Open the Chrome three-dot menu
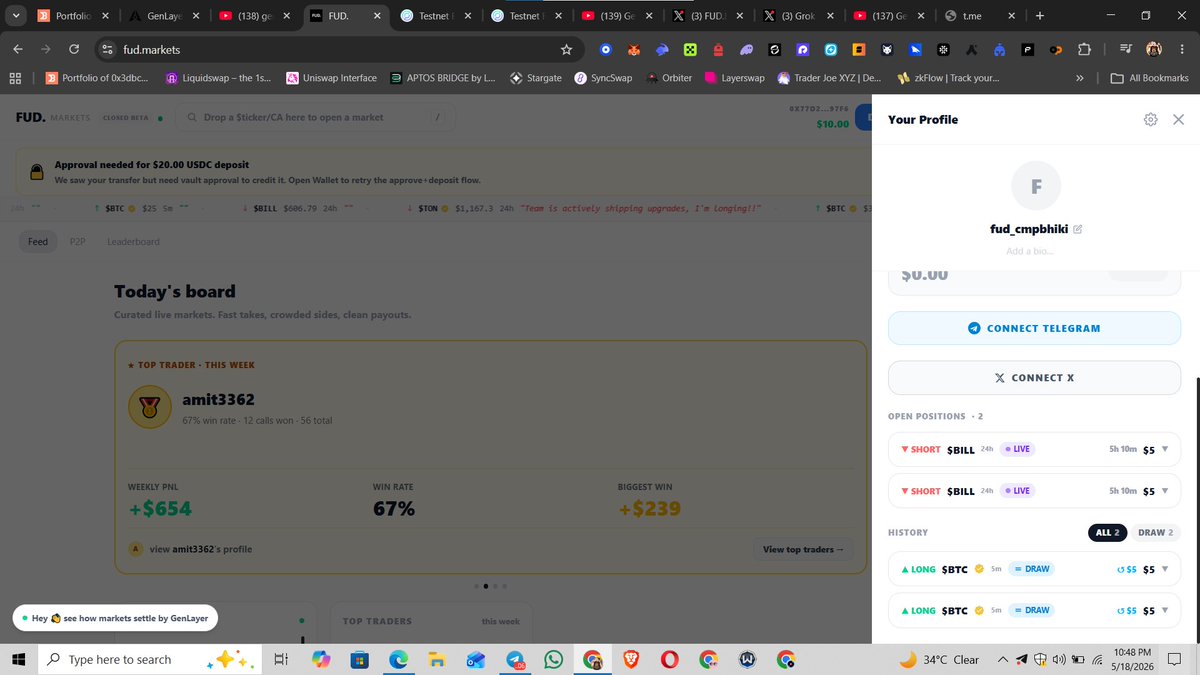This screenshot has height=675, width=1200. click(1183, 49)
